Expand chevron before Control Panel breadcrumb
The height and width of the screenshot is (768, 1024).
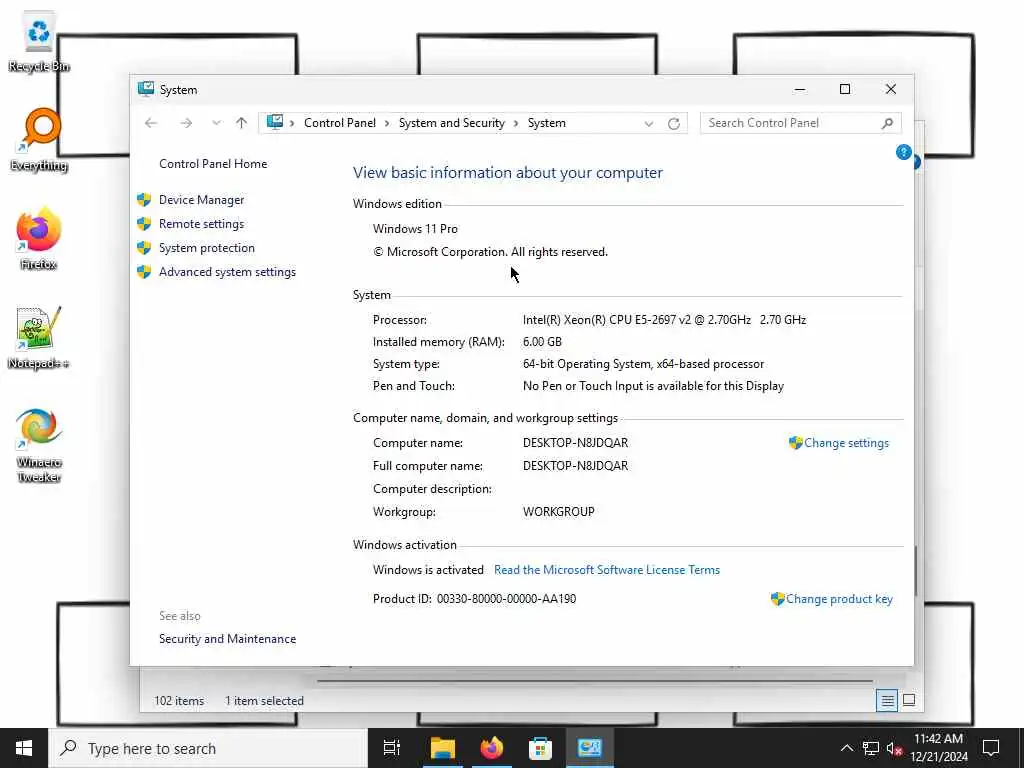(x=292, y=123)
